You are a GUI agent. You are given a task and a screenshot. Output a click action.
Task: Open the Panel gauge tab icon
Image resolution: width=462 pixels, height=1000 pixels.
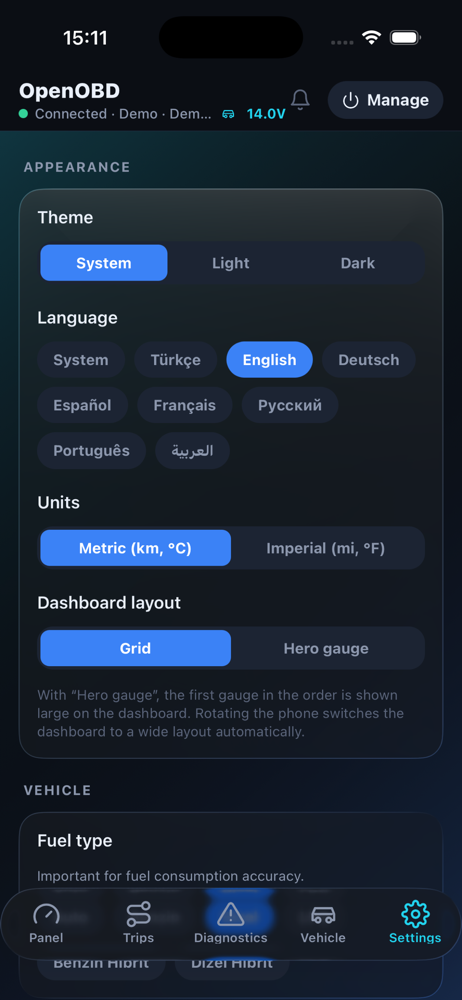tap(46, 915)
